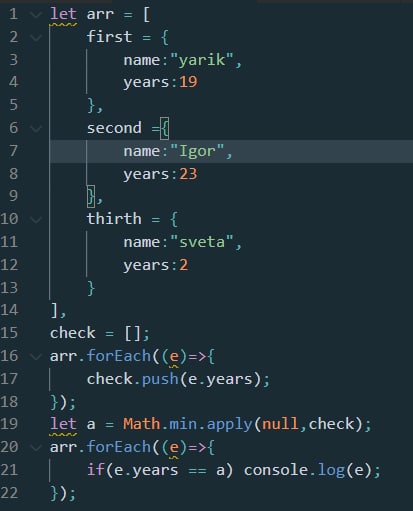
Task: Click the number 23 after years
Action: [188, 174]
